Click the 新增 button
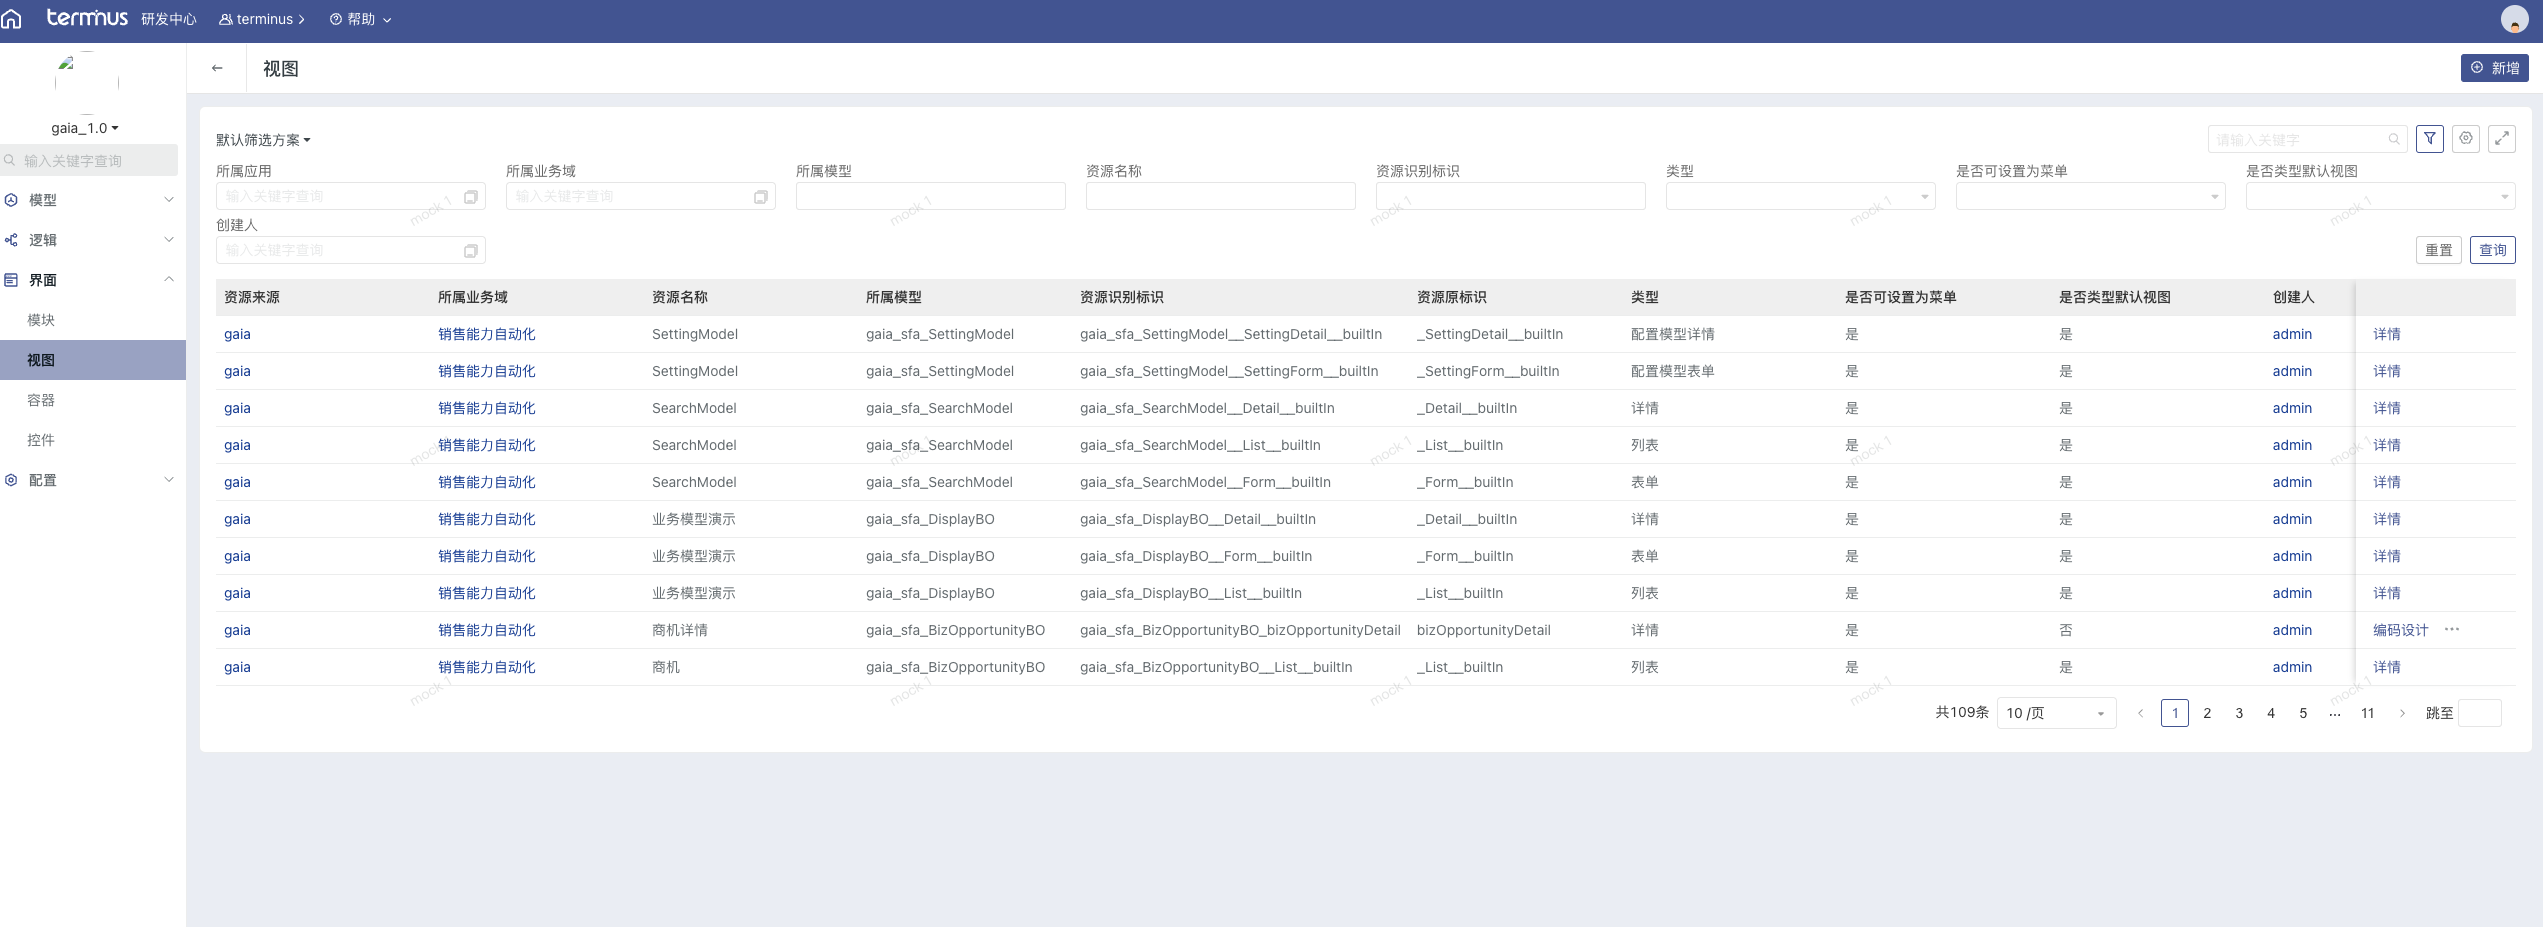Viewport: 2543px width, 927px height. pyautogui.click(x=2494, y=68)
